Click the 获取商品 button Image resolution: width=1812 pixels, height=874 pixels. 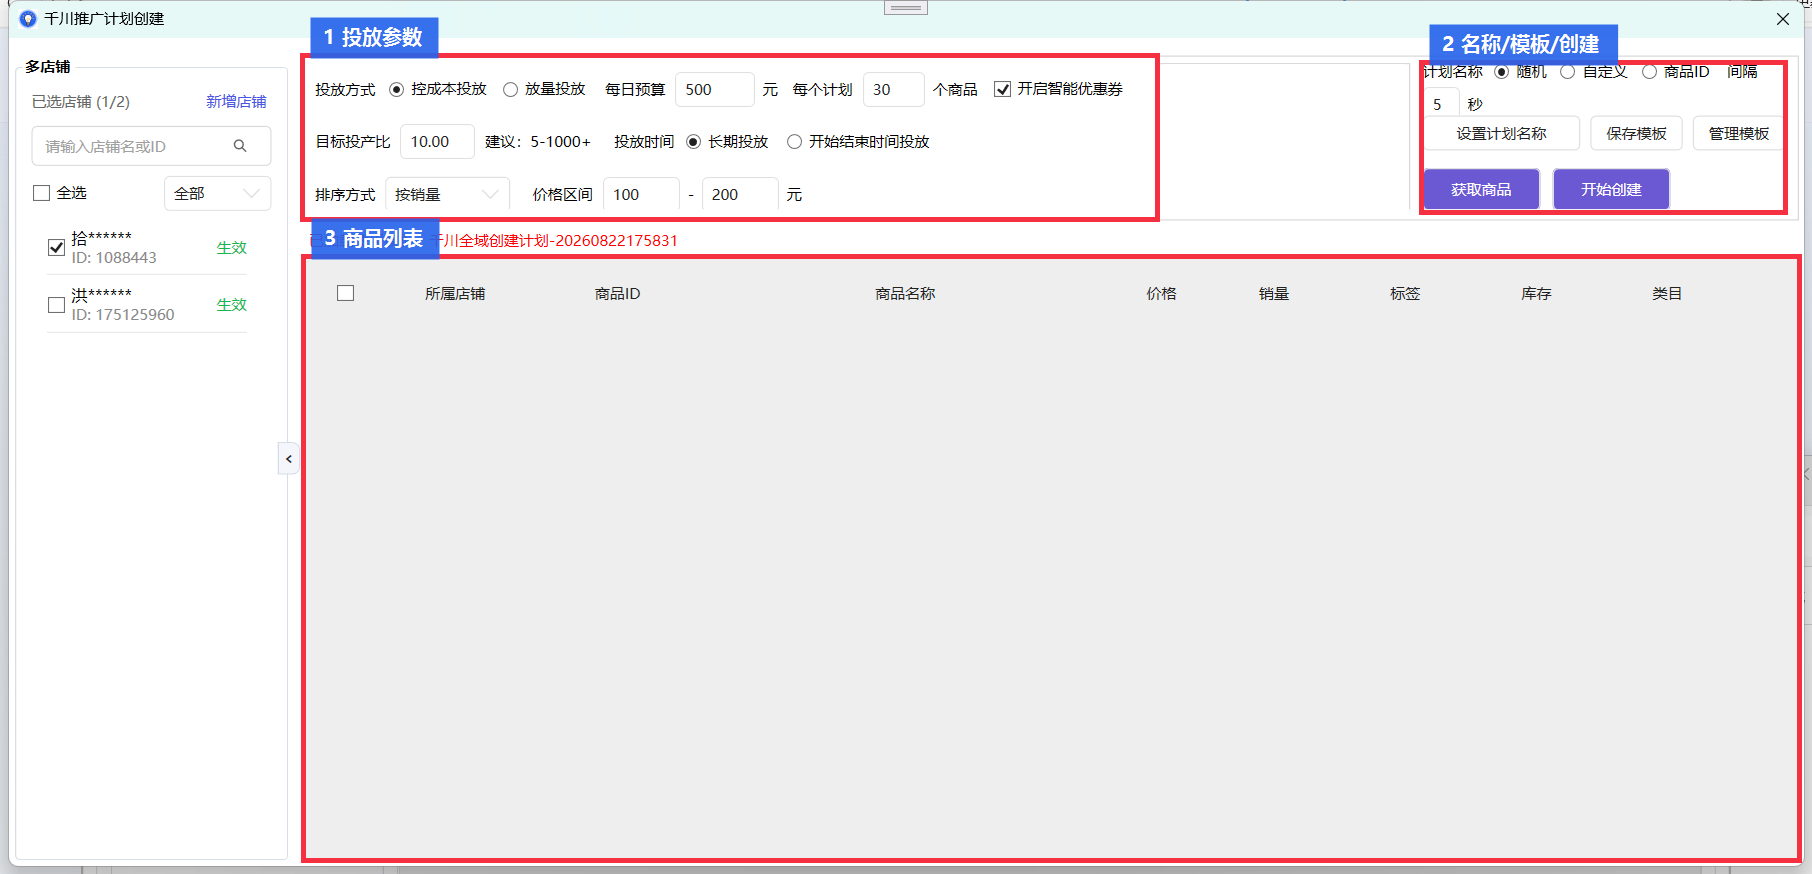tap(1481, 189)
